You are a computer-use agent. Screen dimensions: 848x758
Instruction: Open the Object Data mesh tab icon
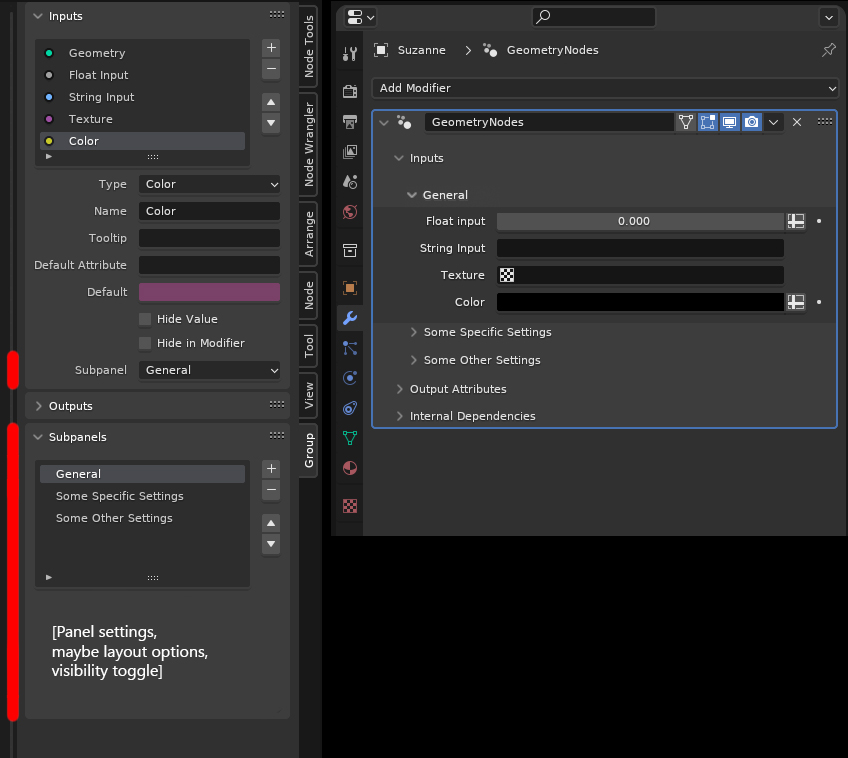click(x=350, y=438)
